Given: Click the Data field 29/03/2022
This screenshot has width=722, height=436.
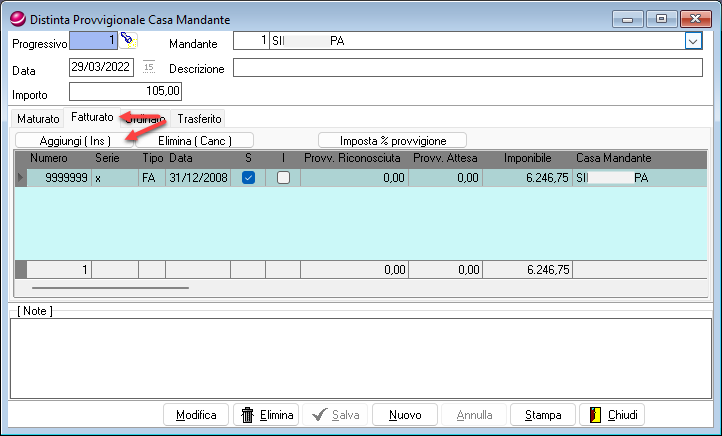Looking at the screenshot, I should pyautogui.click(x=101, y=67).
